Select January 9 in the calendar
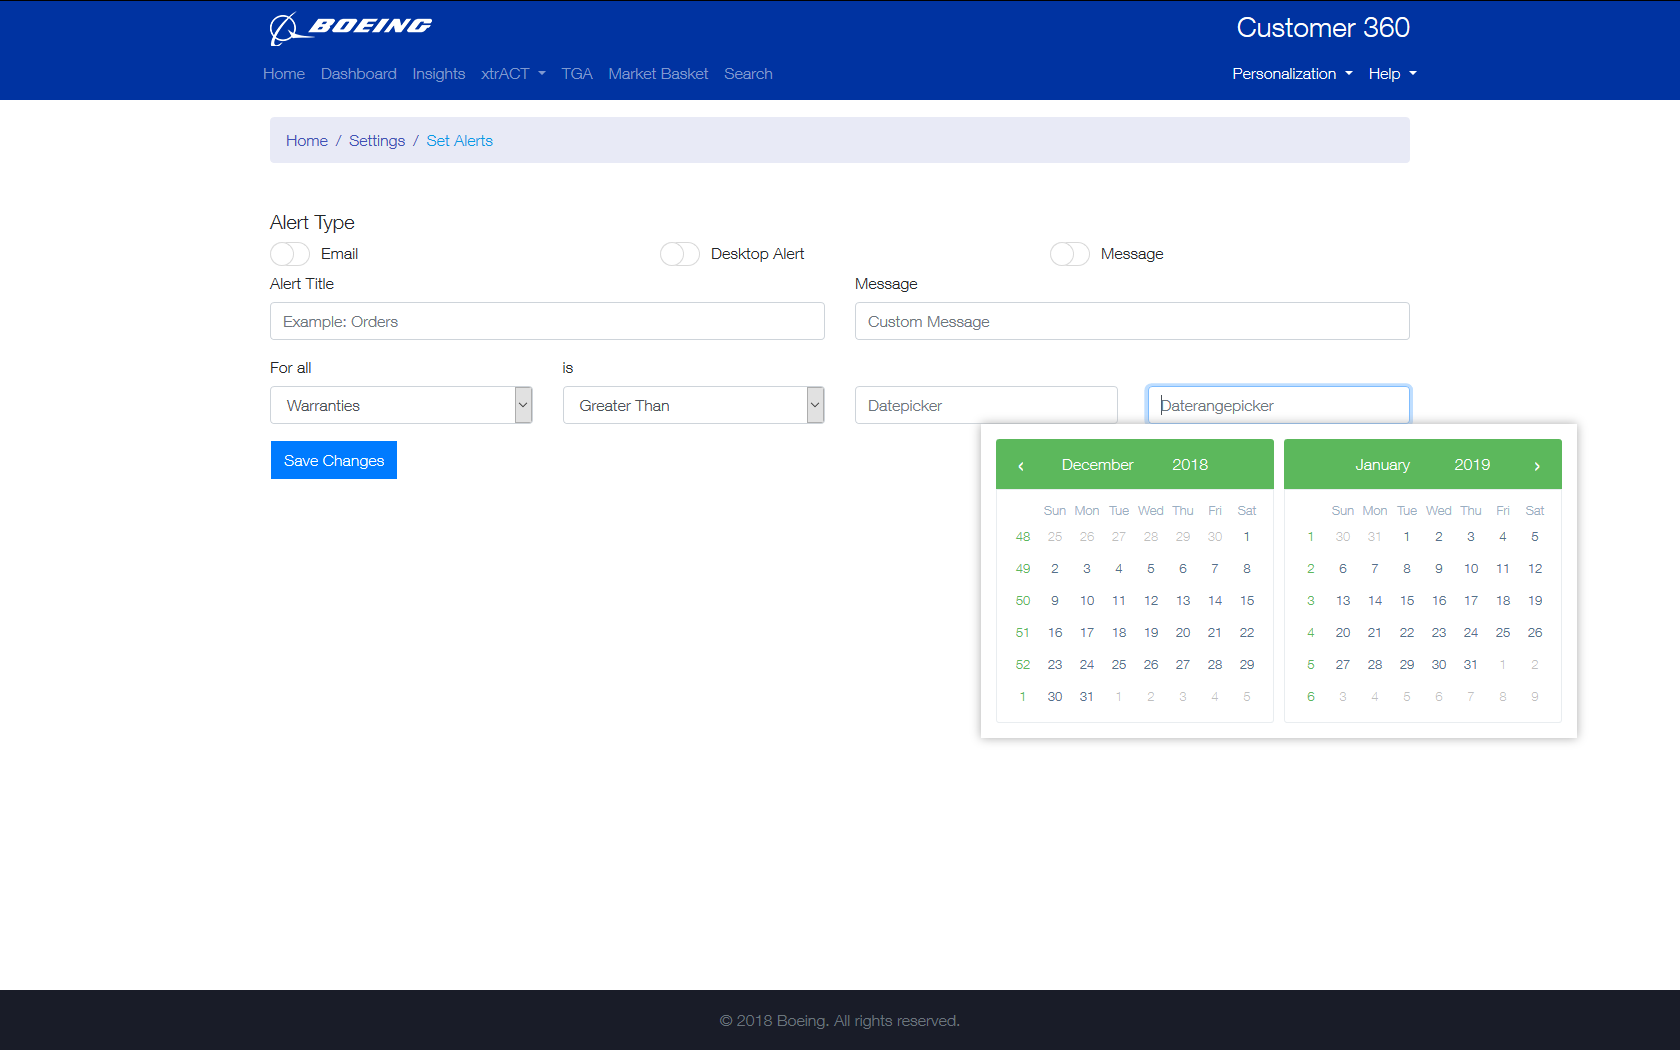1680x1050 pixels. click(1439, 569)
